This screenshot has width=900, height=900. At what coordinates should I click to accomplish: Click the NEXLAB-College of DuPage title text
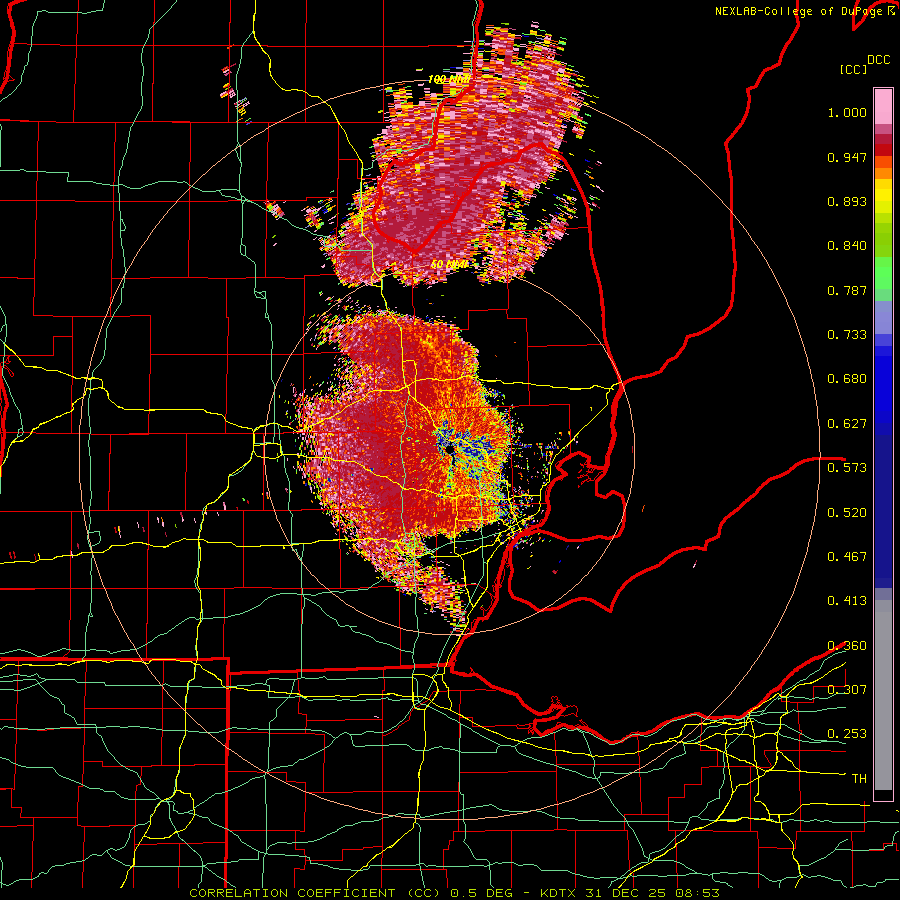tap(800, 11)
